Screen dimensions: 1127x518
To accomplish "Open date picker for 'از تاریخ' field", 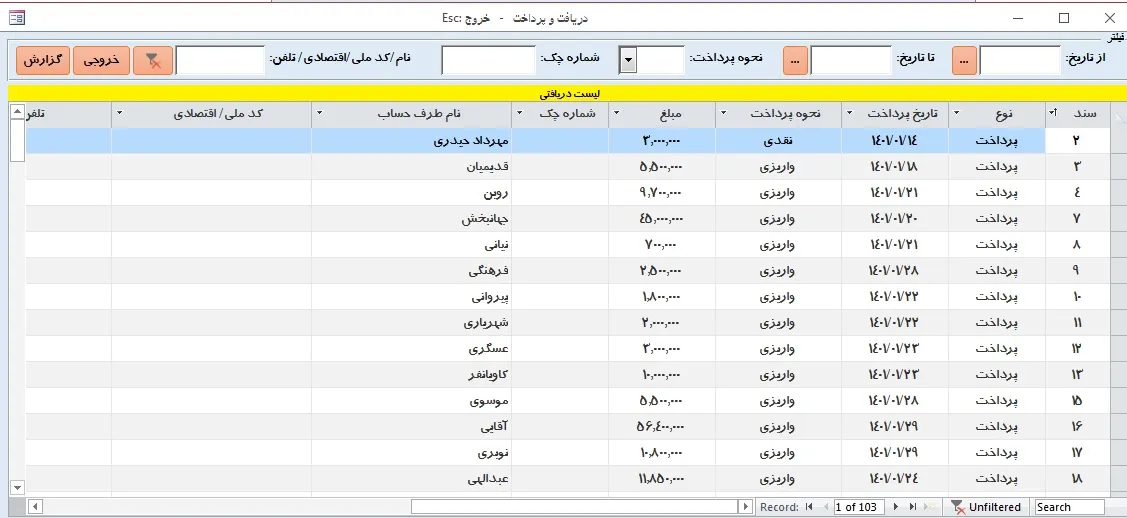I will 964,61.
